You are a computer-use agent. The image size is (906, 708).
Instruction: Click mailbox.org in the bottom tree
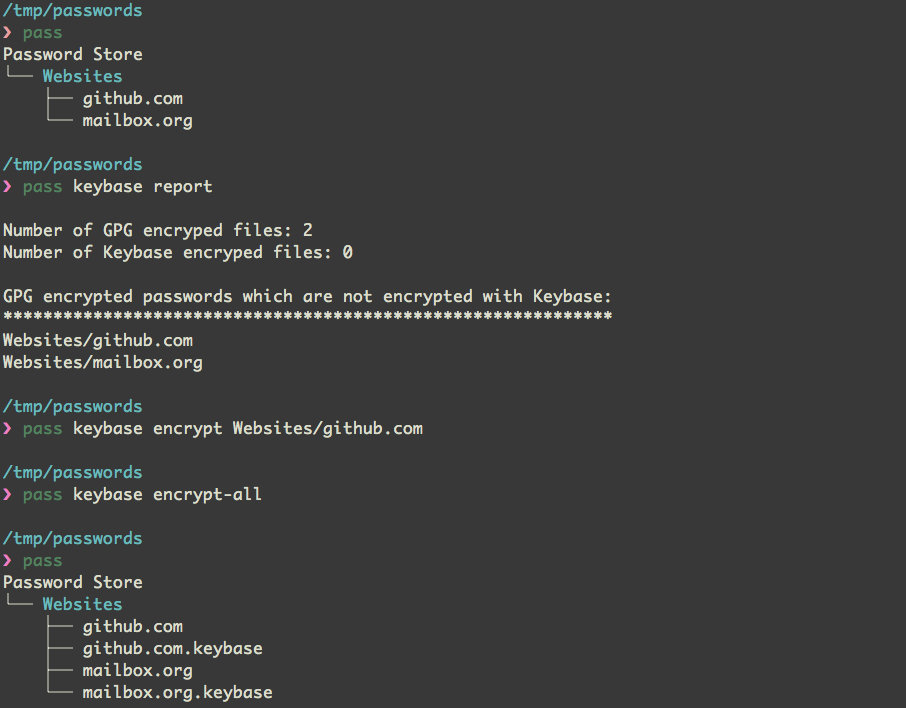coord(138,670)
